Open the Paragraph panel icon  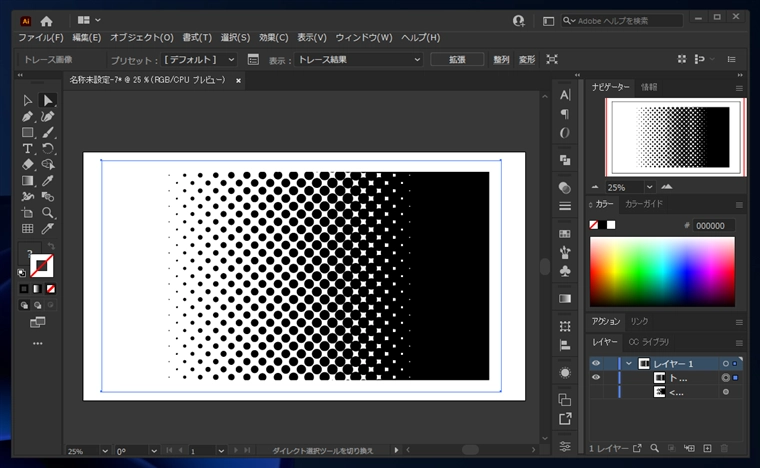pos(565,114)
